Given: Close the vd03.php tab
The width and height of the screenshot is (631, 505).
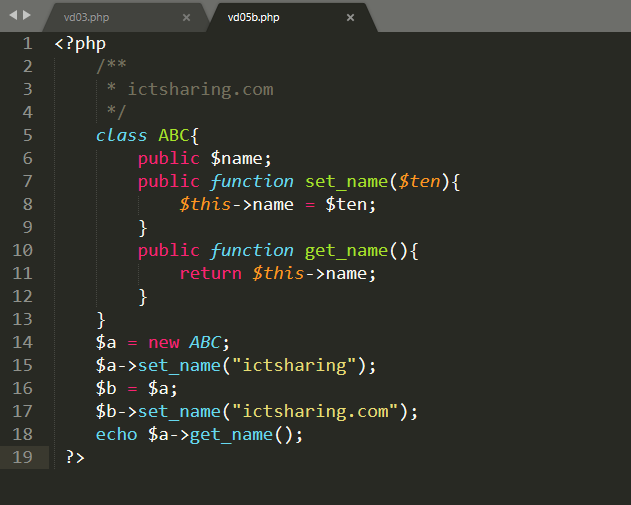Looking at the screenshot, I should pyautogui.click(x=186, y=17).
